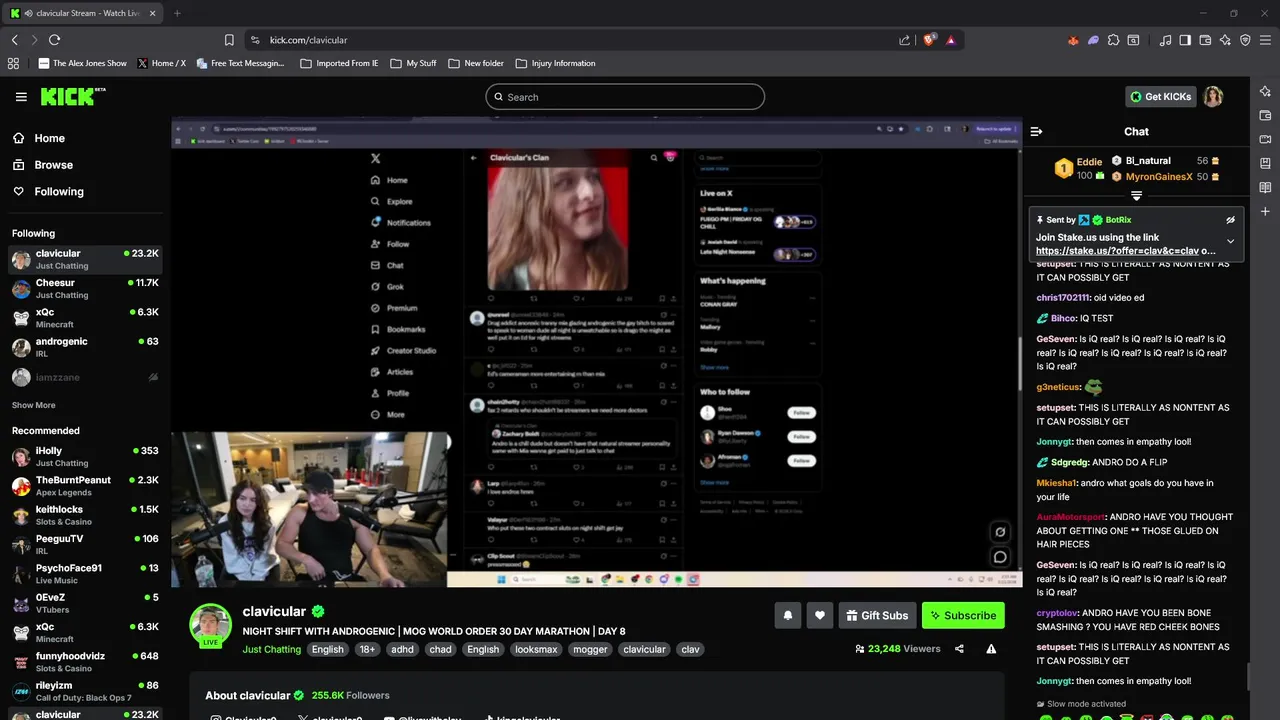Expand the My Stuff bookmark folder
This screenshot has height=720, width=1280.
(413, 63)
